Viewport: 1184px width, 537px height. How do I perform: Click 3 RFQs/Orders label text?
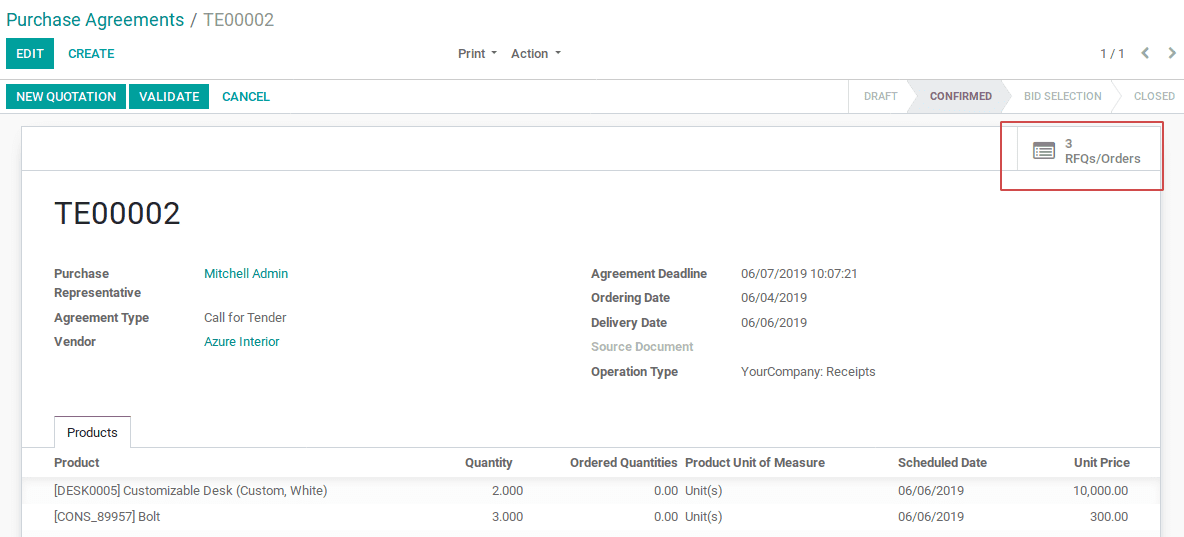pos(1102,151)
